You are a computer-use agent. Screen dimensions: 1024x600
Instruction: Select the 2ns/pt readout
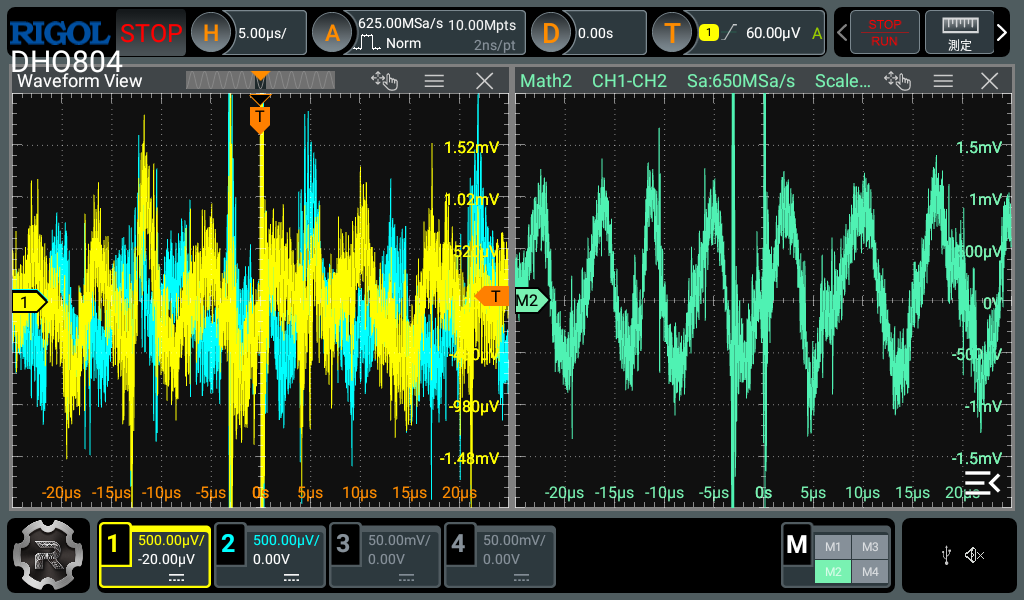pyautogui.click(x=494, y=45)
